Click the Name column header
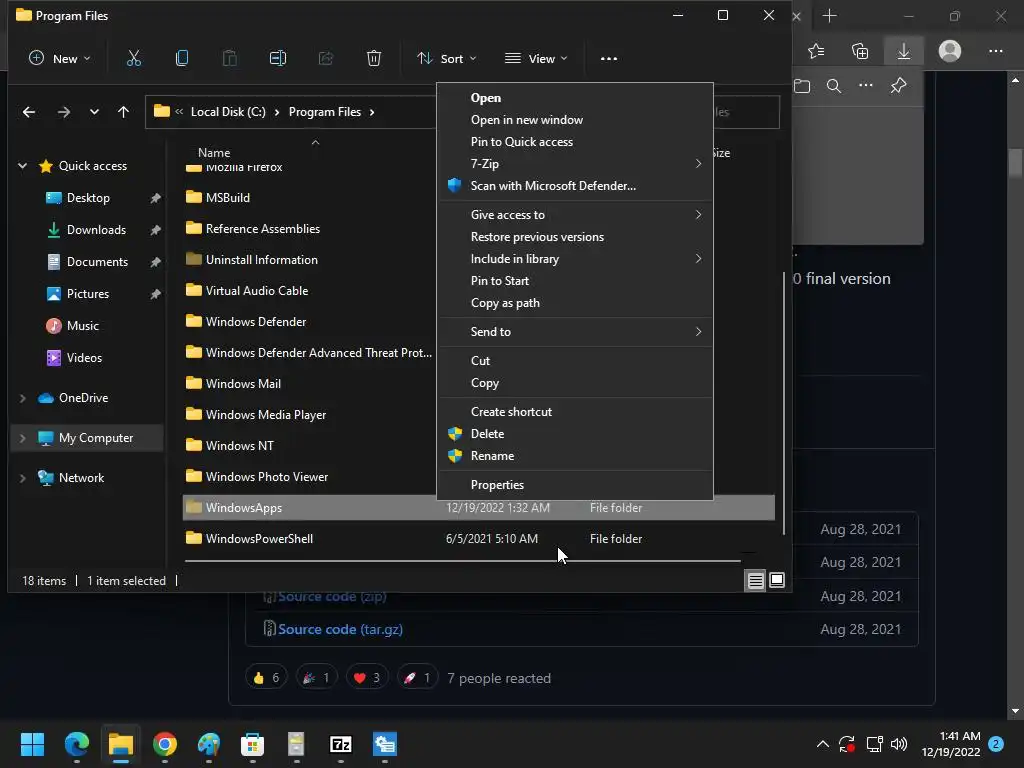 (214, 153)
